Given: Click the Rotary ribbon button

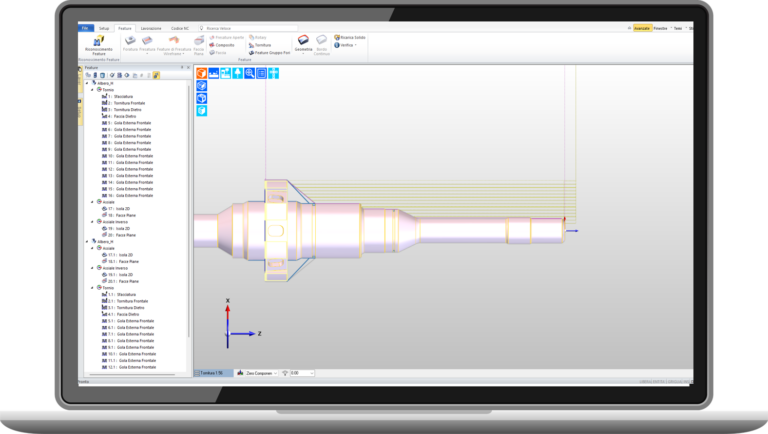Looking at the screenshot, I should click(x=258, y=37).
